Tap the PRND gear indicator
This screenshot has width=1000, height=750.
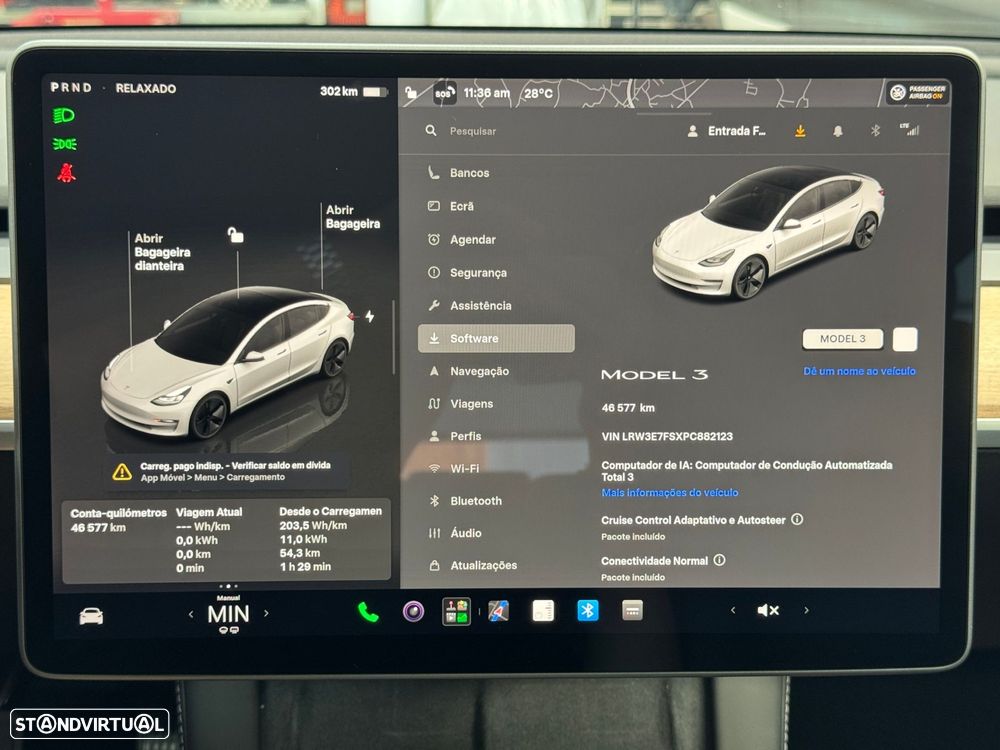[x=71, y=87]
